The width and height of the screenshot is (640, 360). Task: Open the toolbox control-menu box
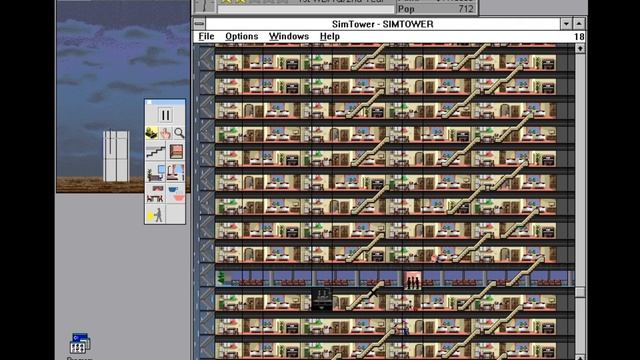149,102
